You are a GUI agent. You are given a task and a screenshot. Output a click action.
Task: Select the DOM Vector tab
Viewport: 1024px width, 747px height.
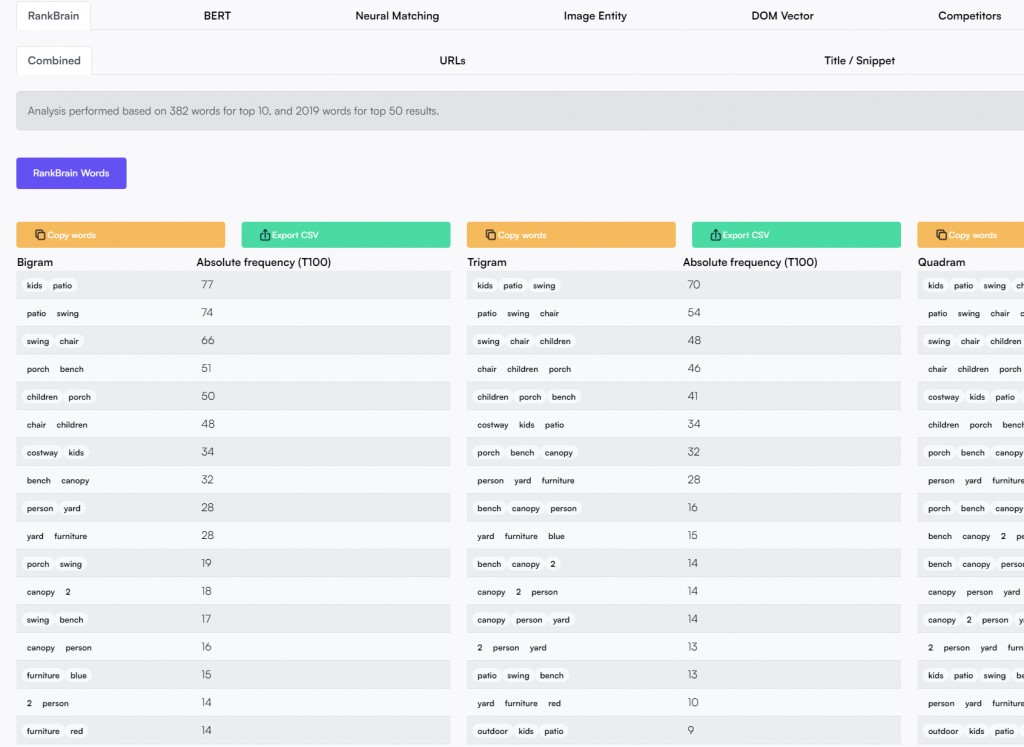(782, 16)
